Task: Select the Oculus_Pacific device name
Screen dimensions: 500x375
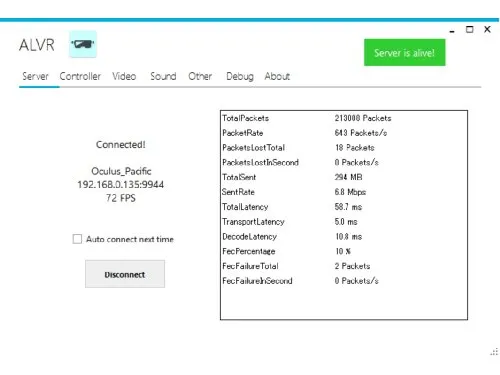Action: pyautogui.click(x=121, y=171)
